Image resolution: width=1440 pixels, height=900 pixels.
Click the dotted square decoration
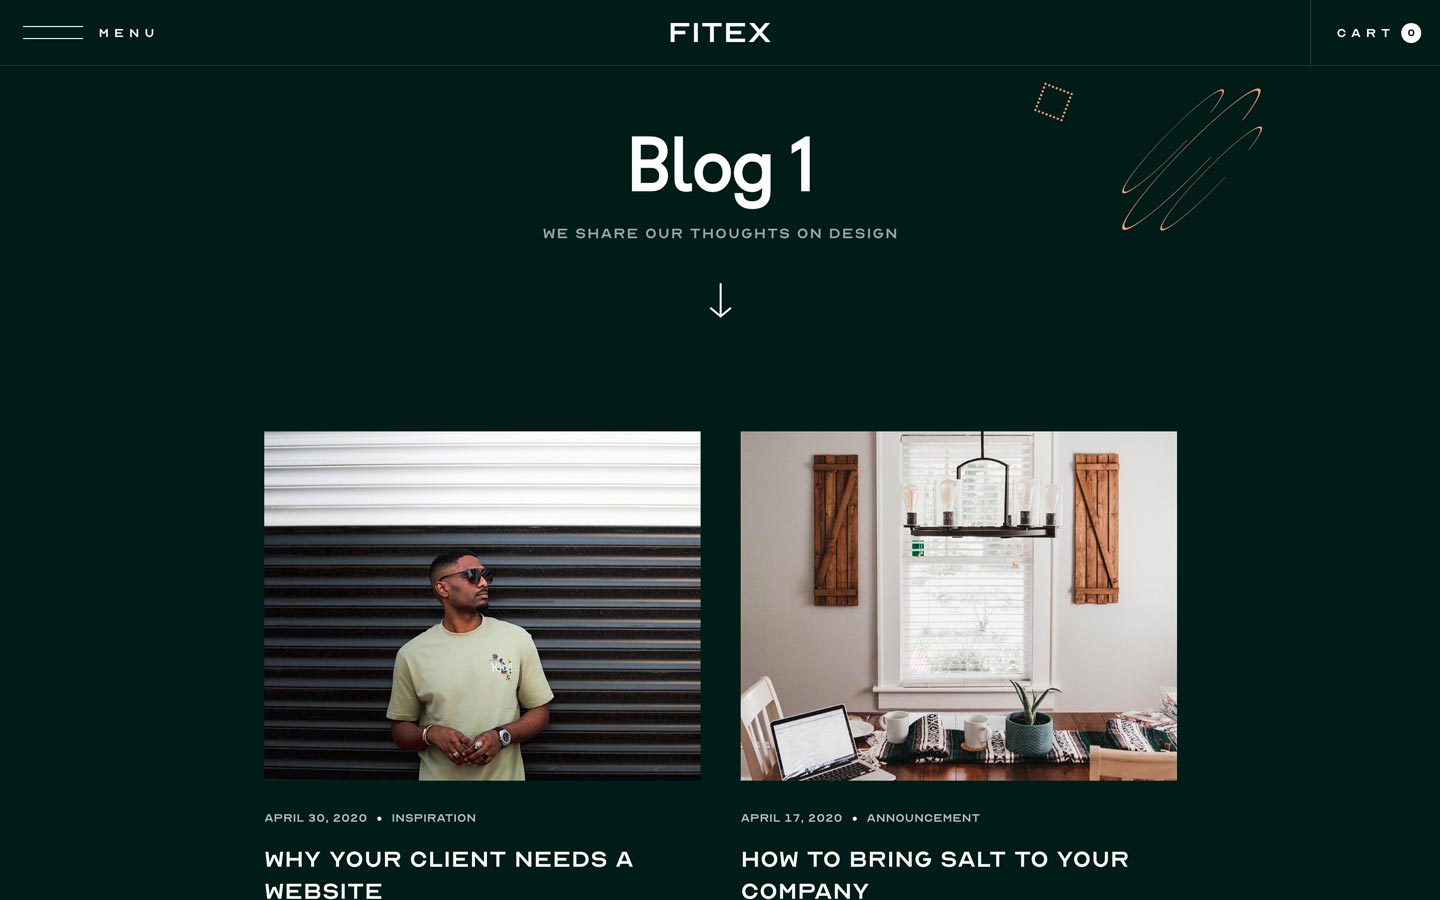coord(1053,102)
